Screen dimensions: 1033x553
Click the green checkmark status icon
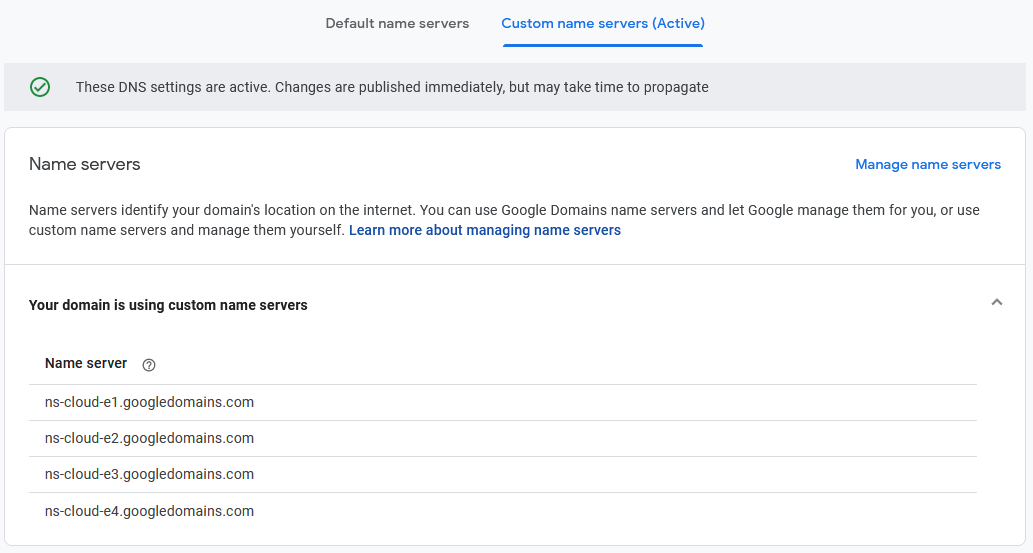pos(40,87)
